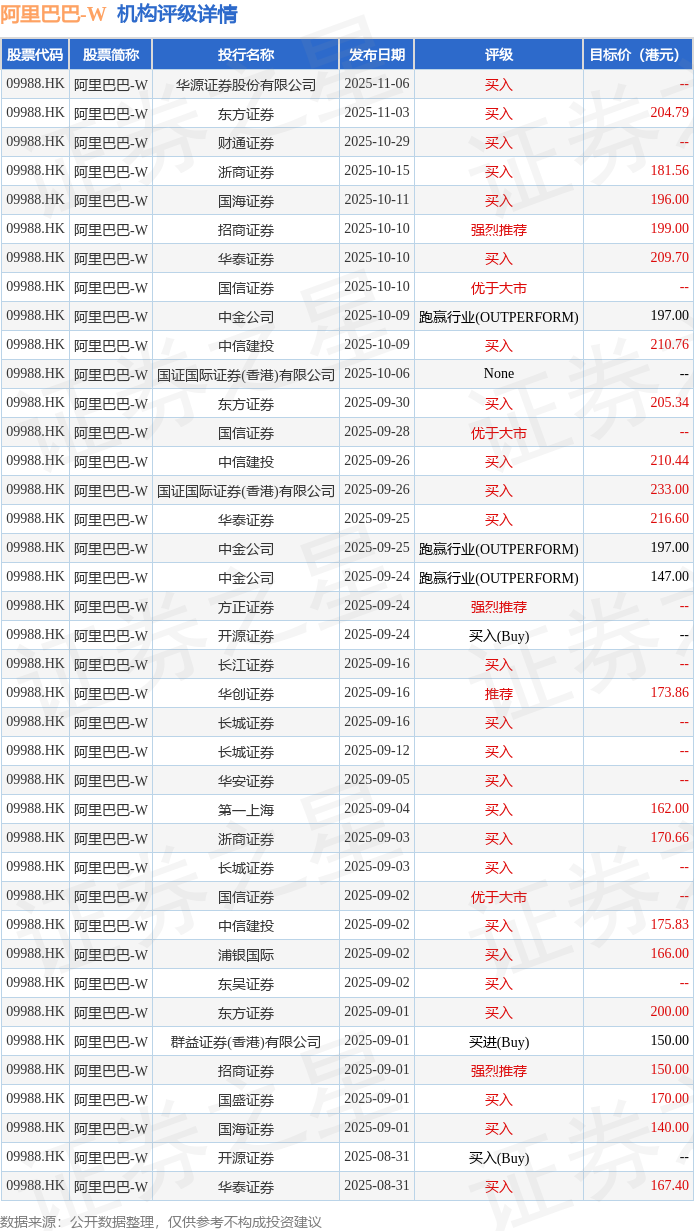Select target price 140.00

tap(669, 1128)
